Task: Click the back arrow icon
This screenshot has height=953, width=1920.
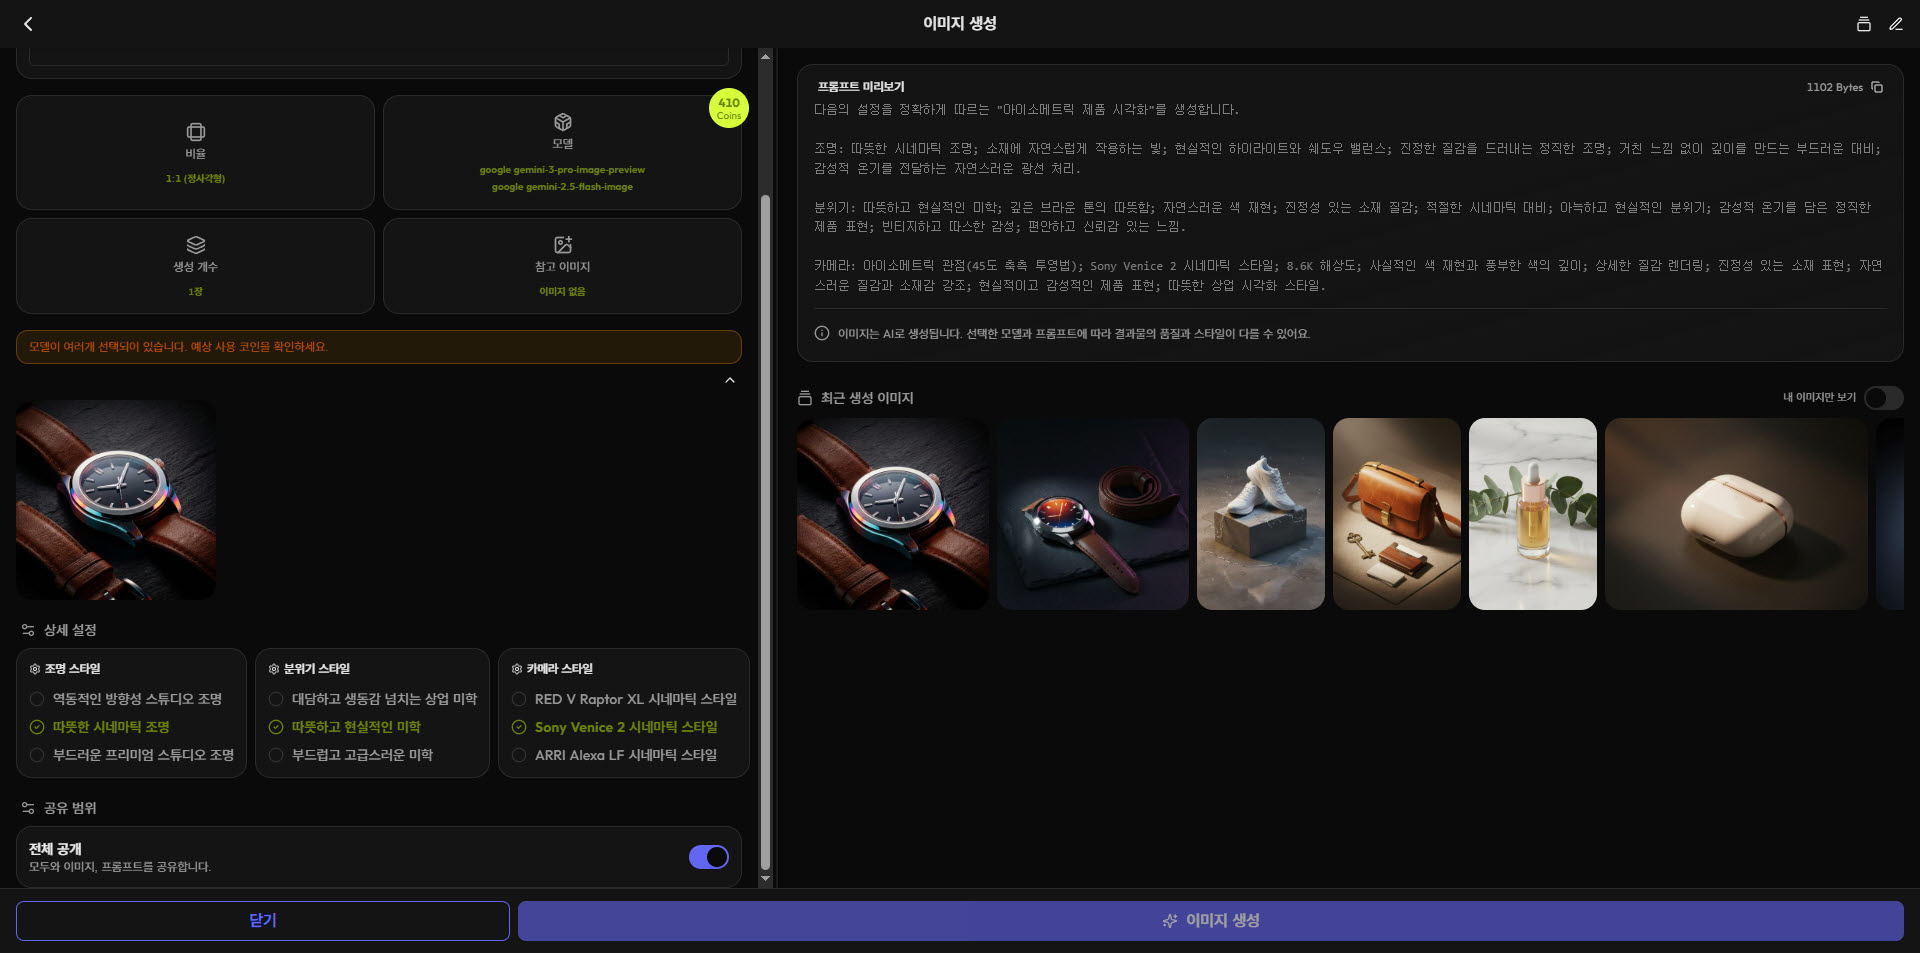Action: 28,24
